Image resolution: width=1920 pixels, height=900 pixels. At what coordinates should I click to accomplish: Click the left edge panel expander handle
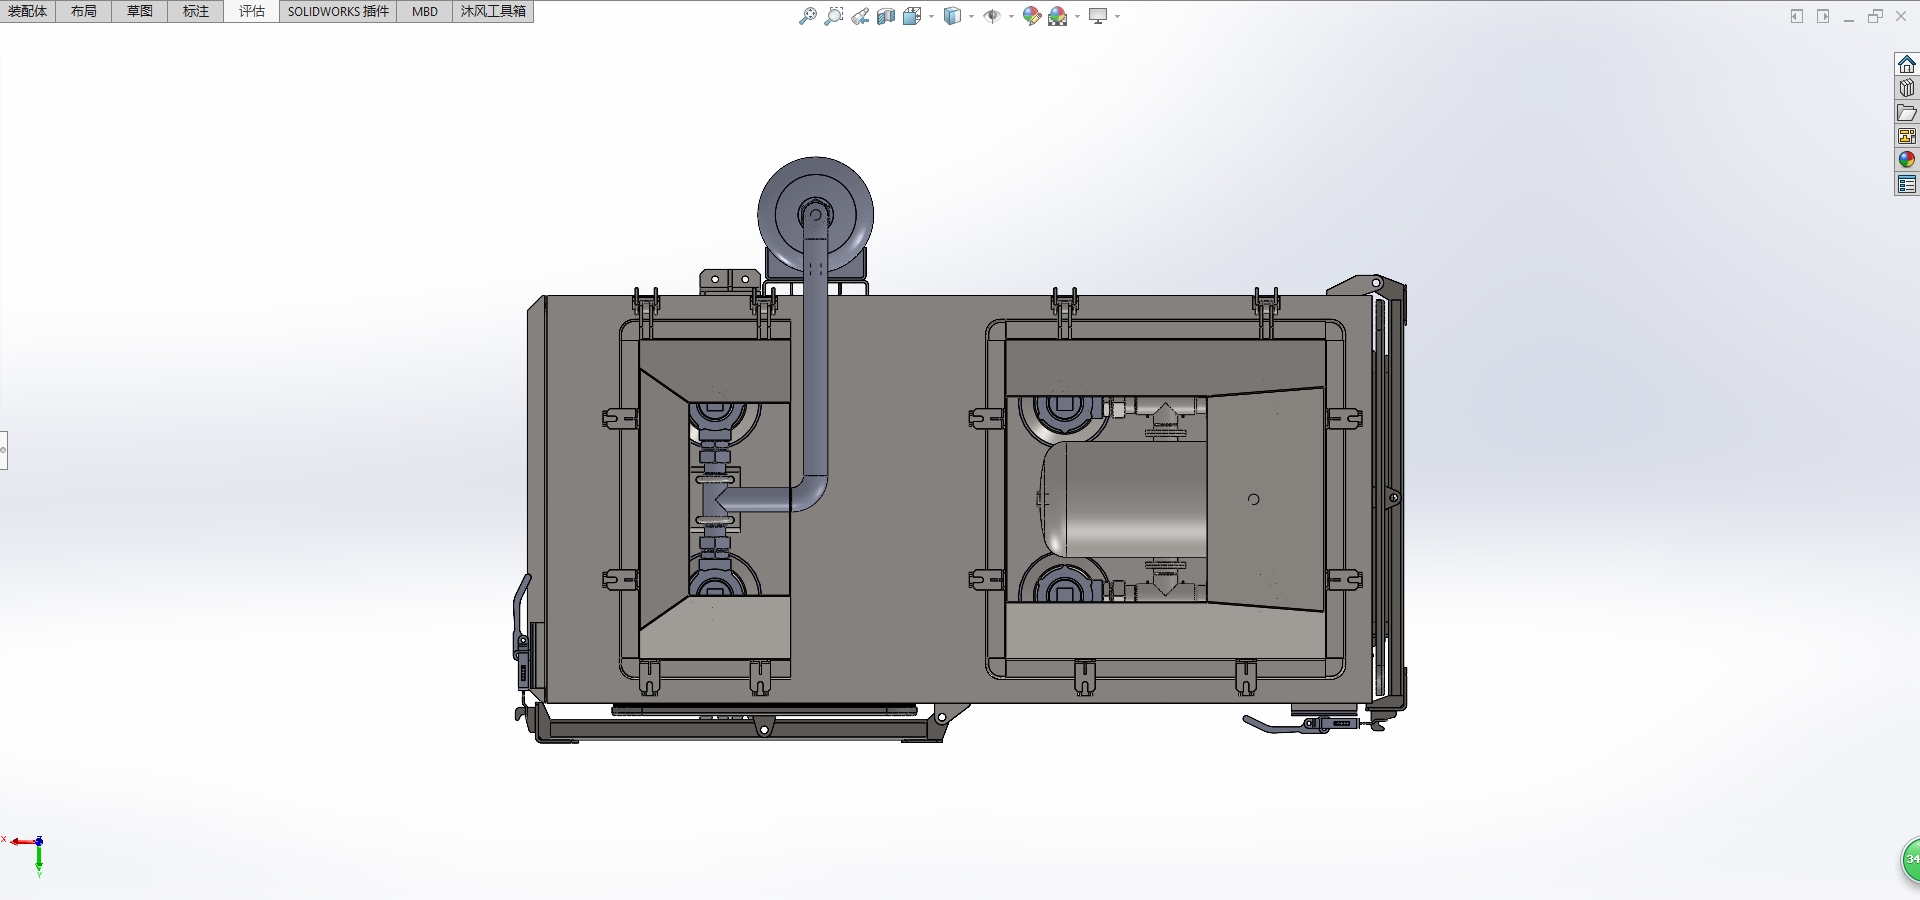click(x=3, y=450)
